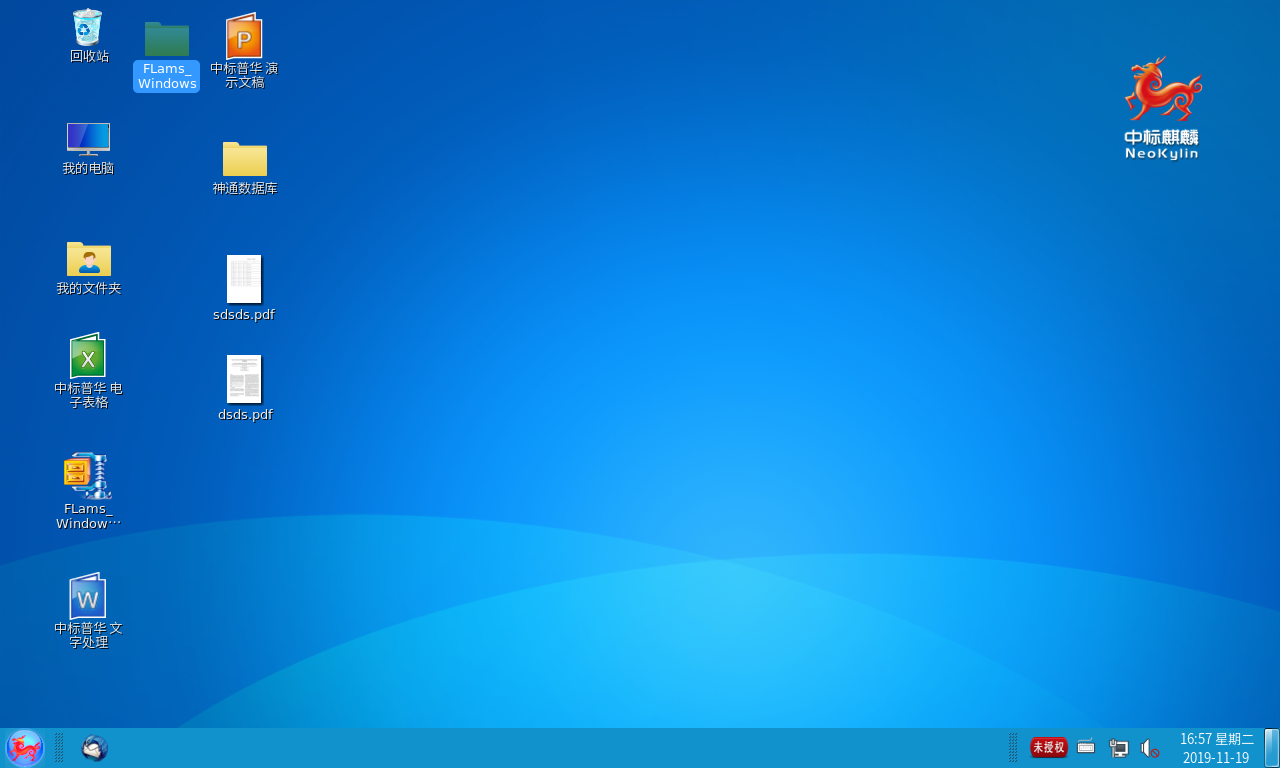Click the taskbar grip handle beside start button

tap(59, 748)
